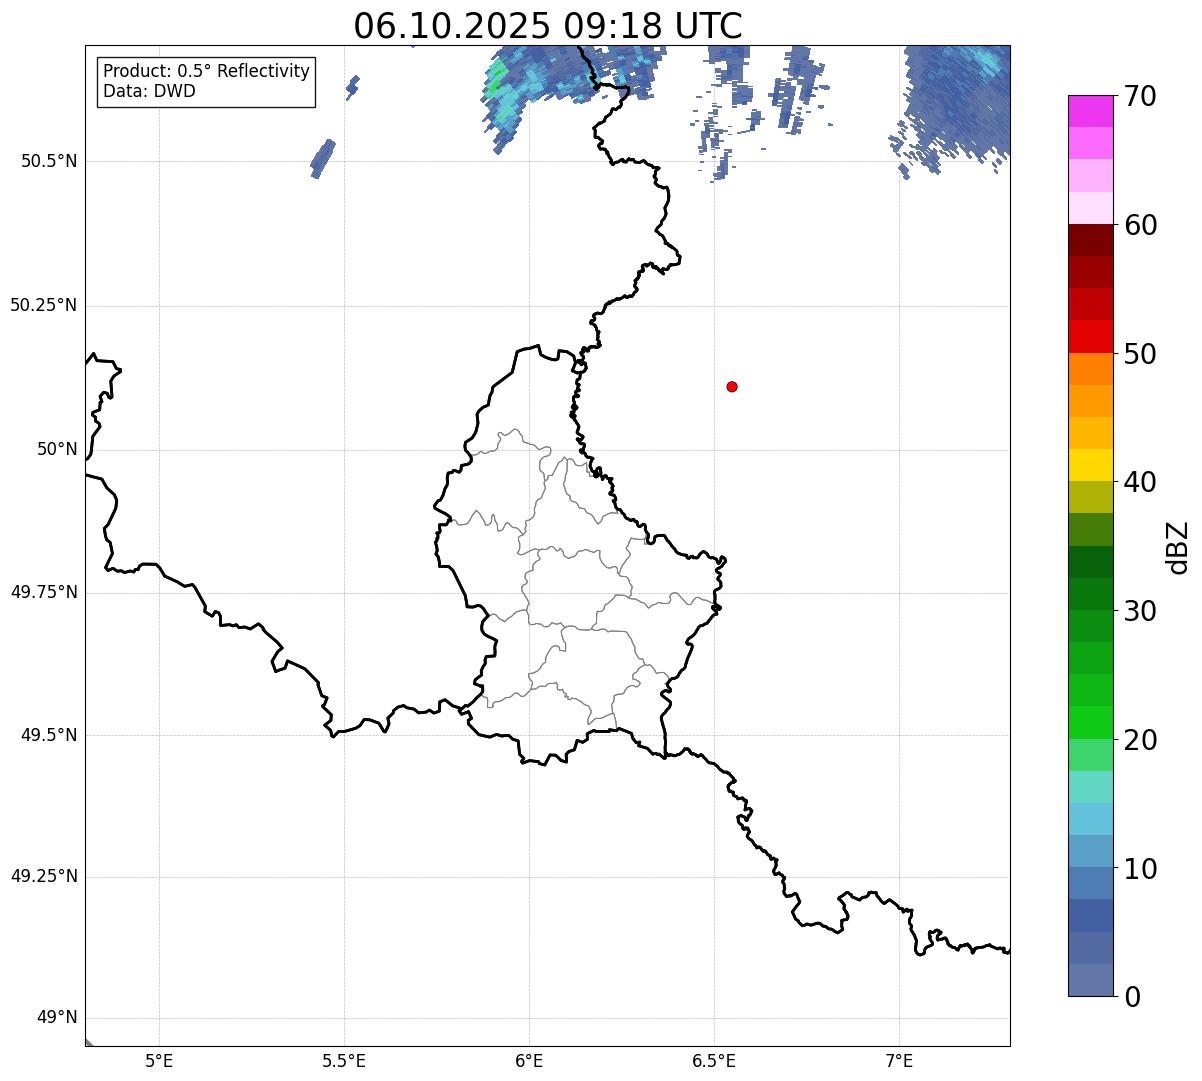Click the green radar echo at the top
Viewport: 1202px width, 1081px height.
(x=498, y=78)
